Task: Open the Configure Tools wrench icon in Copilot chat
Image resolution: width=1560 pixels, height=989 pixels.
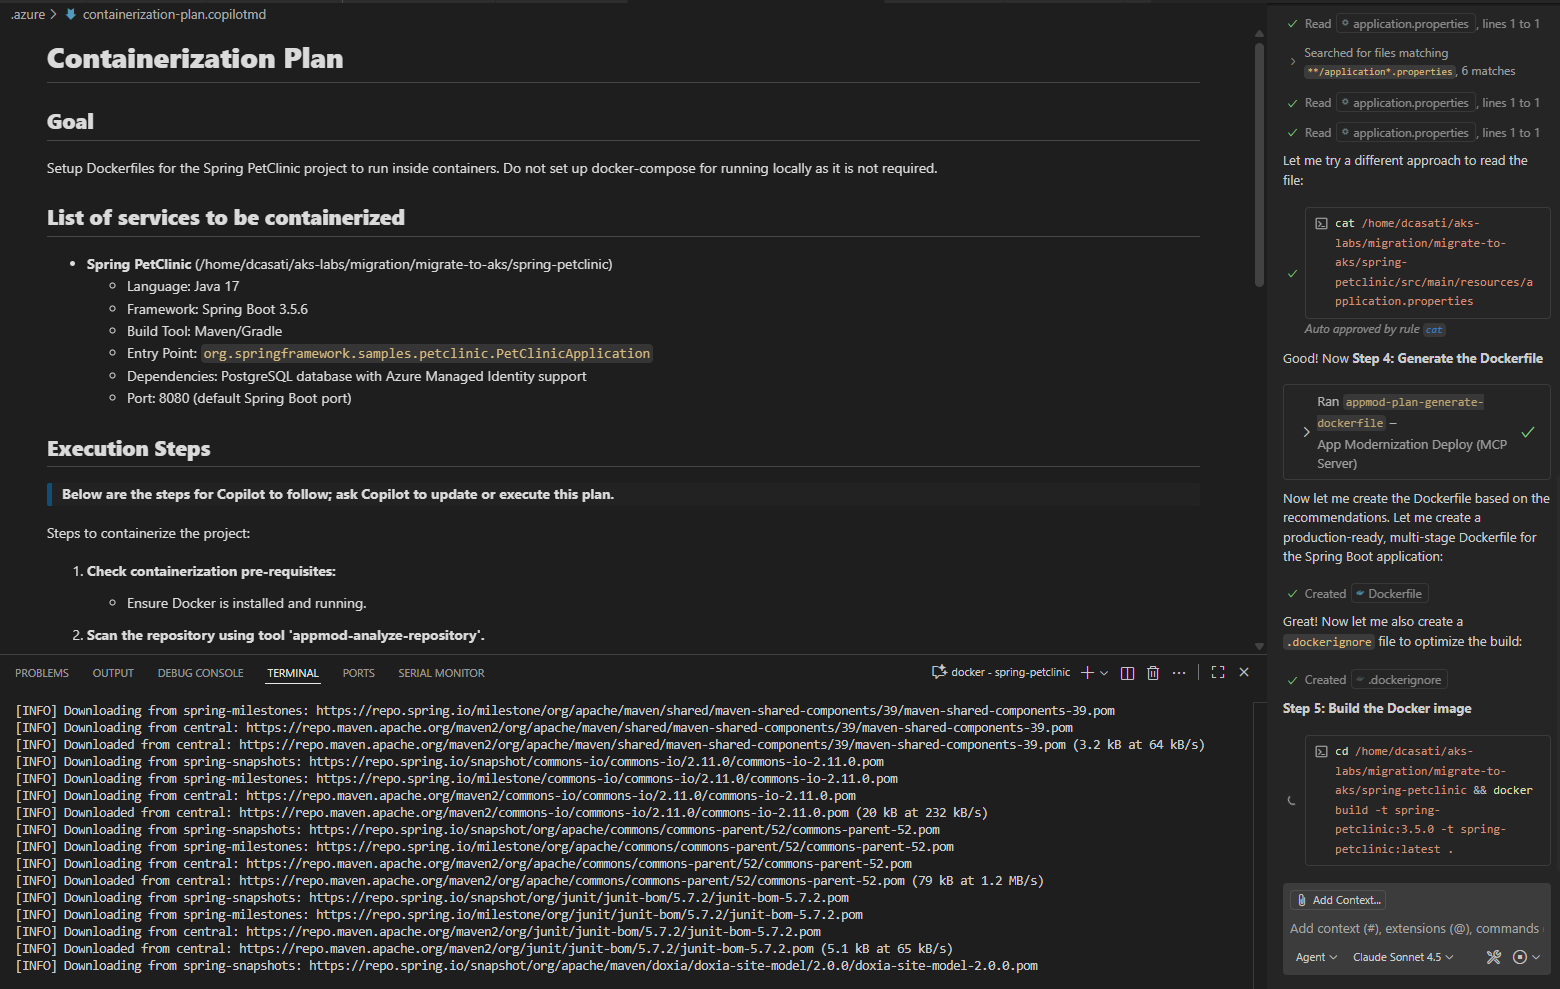Action: [x=1494, y=957]
